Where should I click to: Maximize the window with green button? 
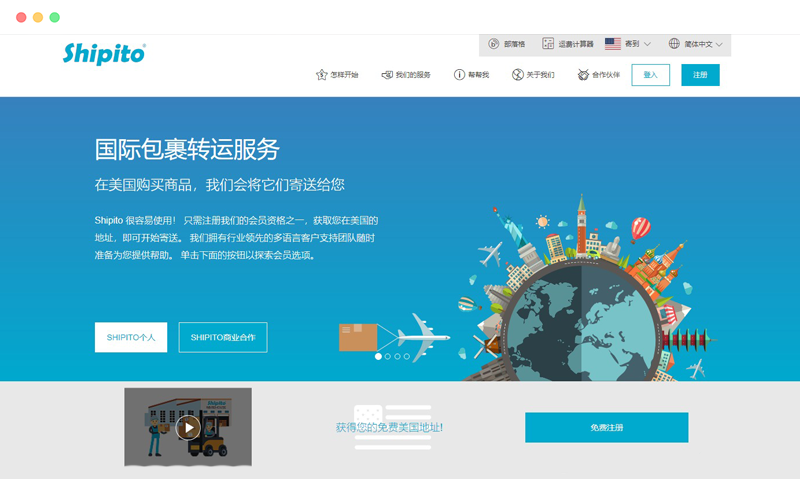pyautogui.click(x=55, y=17)
